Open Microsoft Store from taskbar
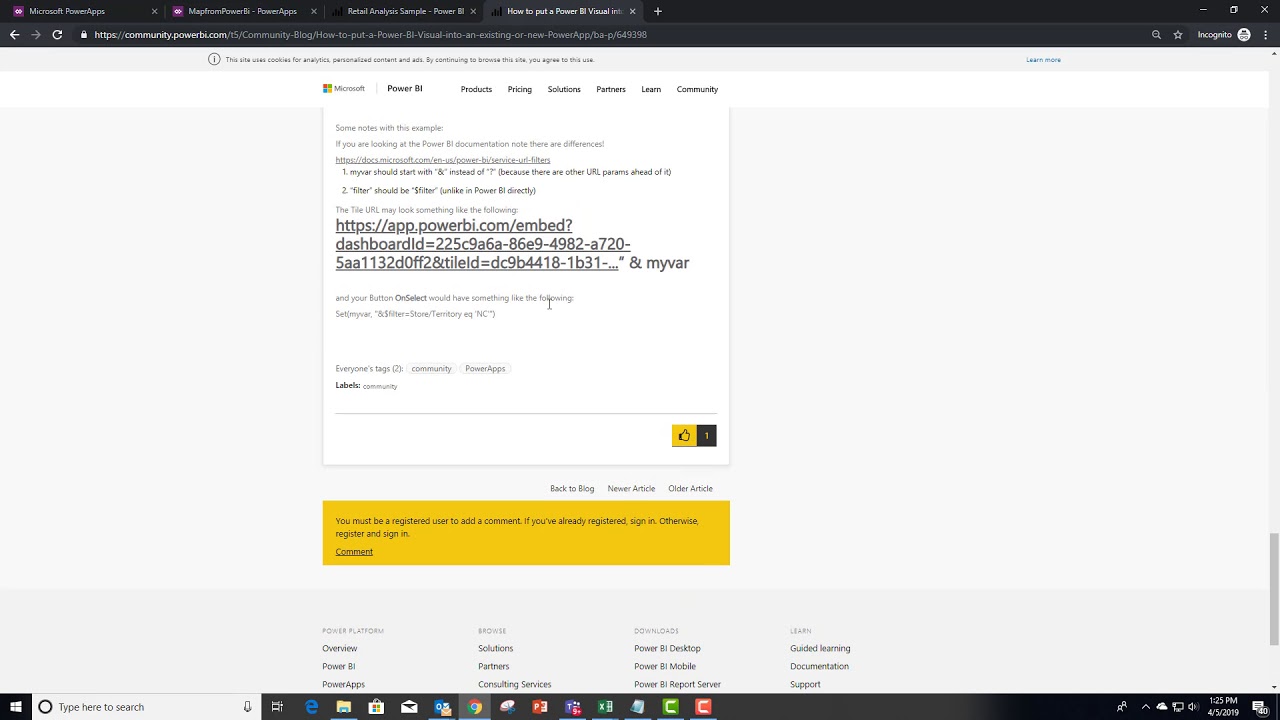Image resolution: width=1280 pixels, height=720 pixels. pyautogui.click(x=376, y=707)
